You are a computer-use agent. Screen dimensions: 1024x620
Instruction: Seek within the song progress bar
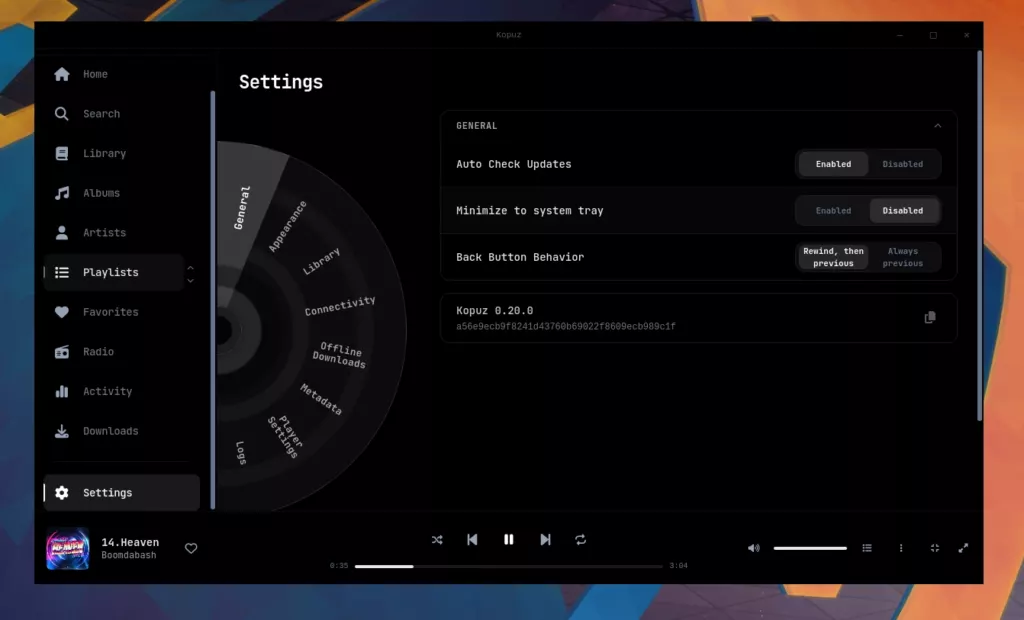(x=508, y=566)
